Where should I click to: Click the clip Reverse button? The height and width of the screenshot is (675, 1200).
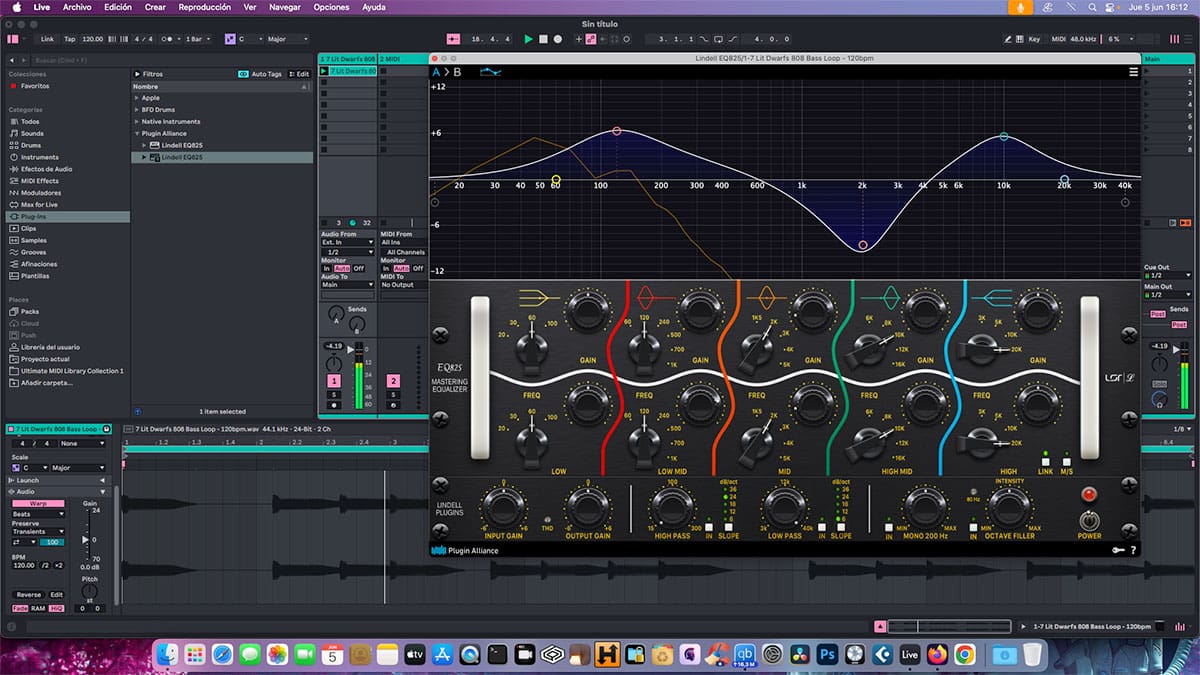click(x=29, y=595)
